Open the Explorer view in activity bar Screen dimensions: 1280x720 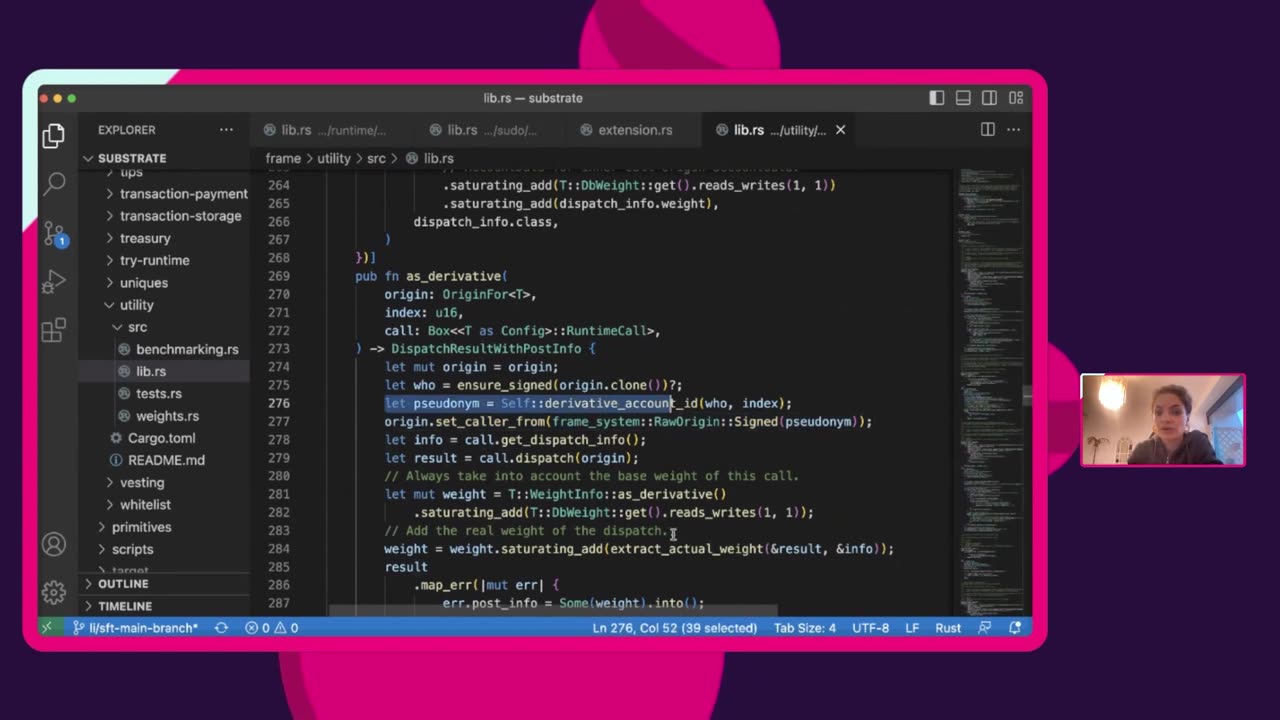click(54, 135)
